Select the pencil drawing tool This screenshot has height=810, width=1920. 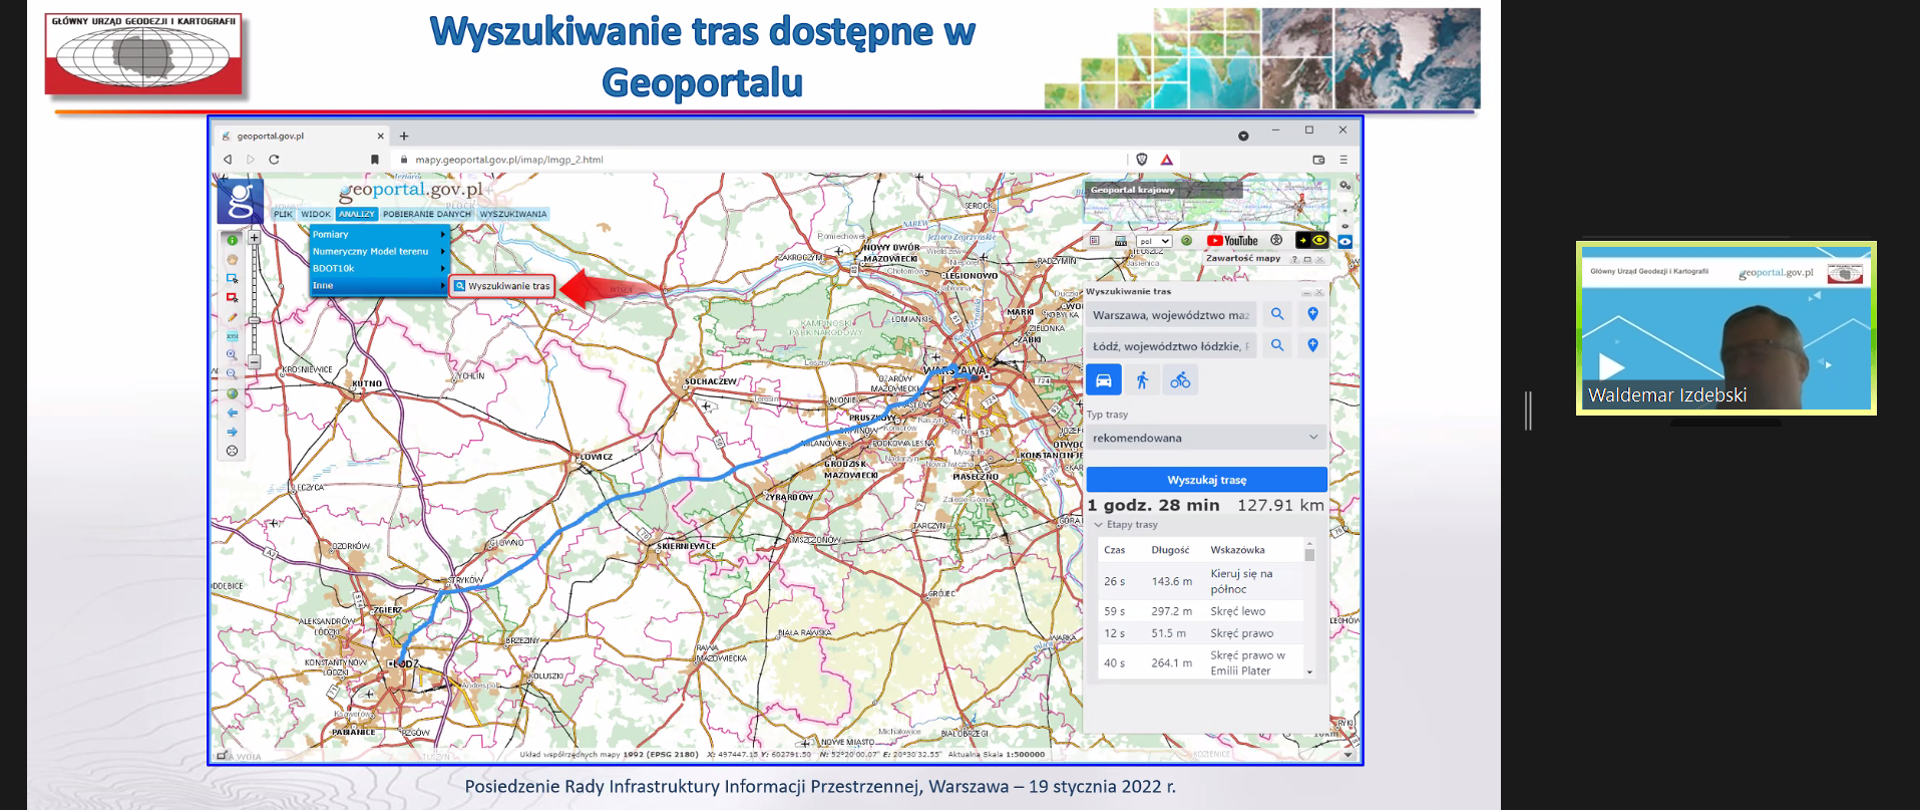click(232, 317)
